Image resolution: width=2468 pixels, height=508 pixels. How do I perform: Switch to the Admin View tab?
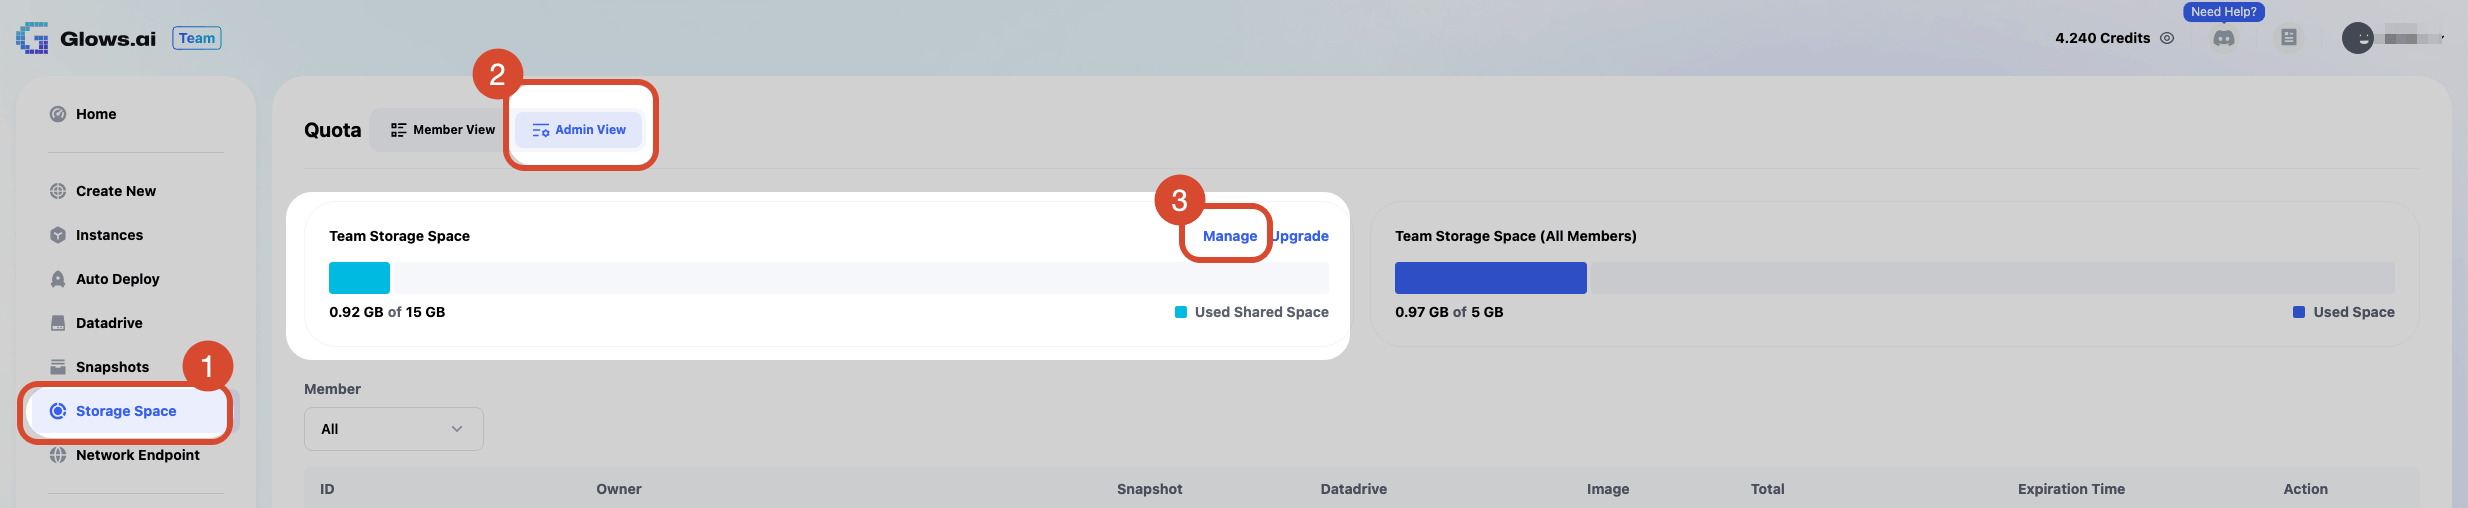[579, 130]
